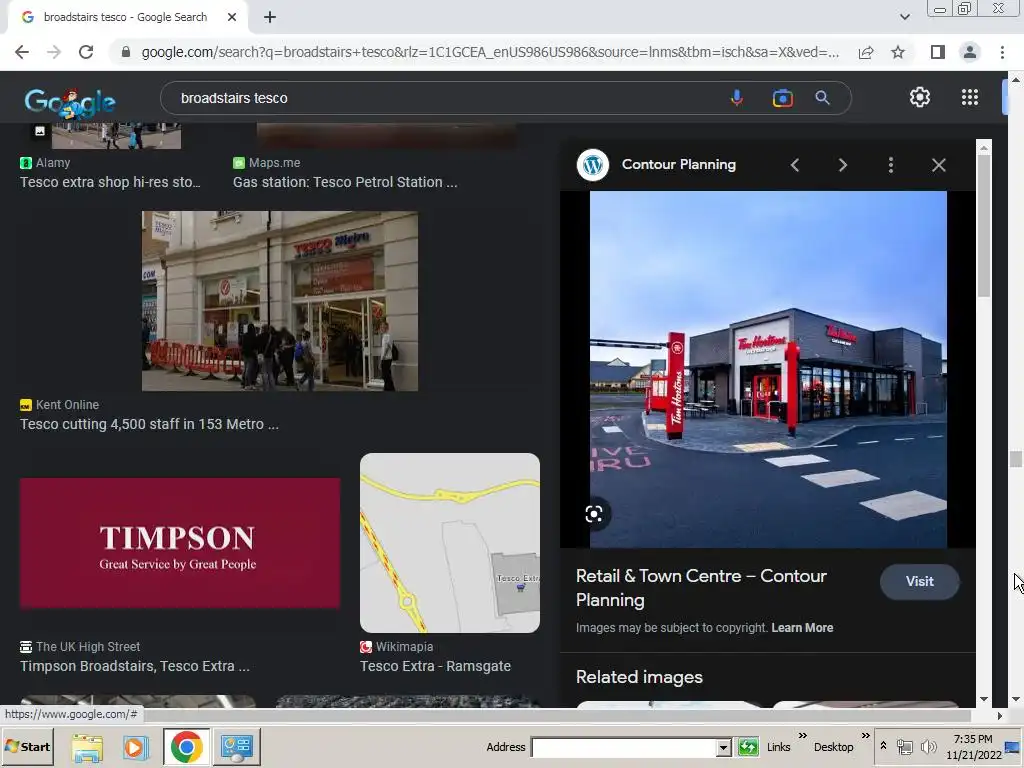Submit search with the magnifier icon
This screenshot has width=1024, height=768.
822,98
